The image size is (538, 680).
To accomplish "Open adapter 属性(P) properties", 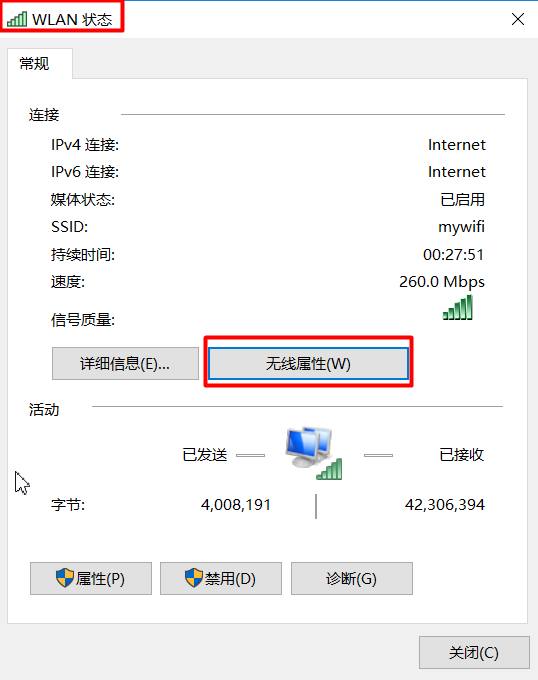I will click(91, 579).
